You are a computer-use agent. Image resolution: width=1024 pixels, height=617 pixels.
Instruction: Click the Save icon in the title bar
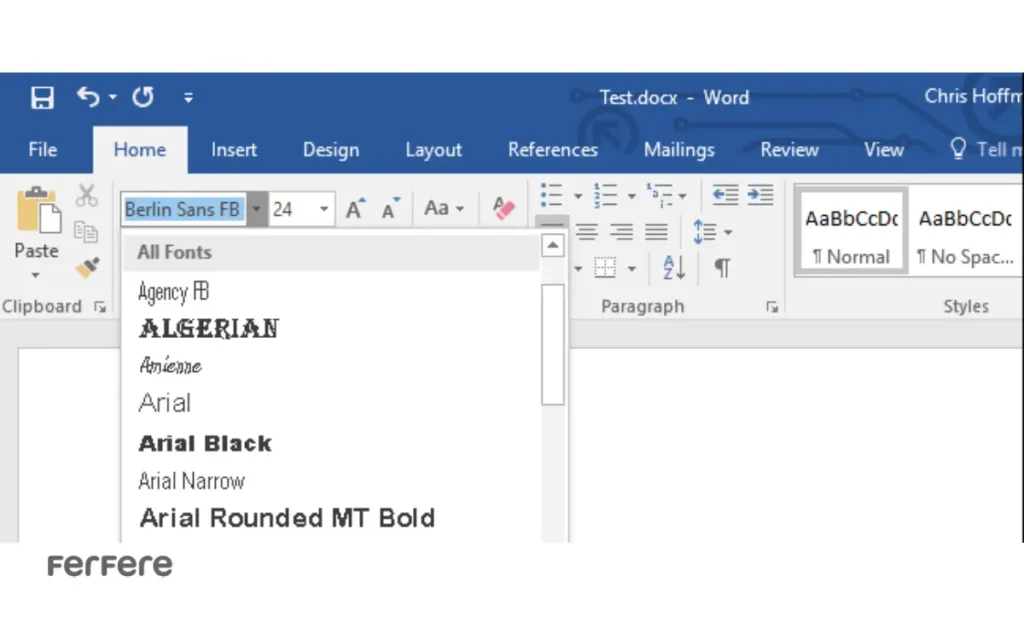tap(42, 97)
